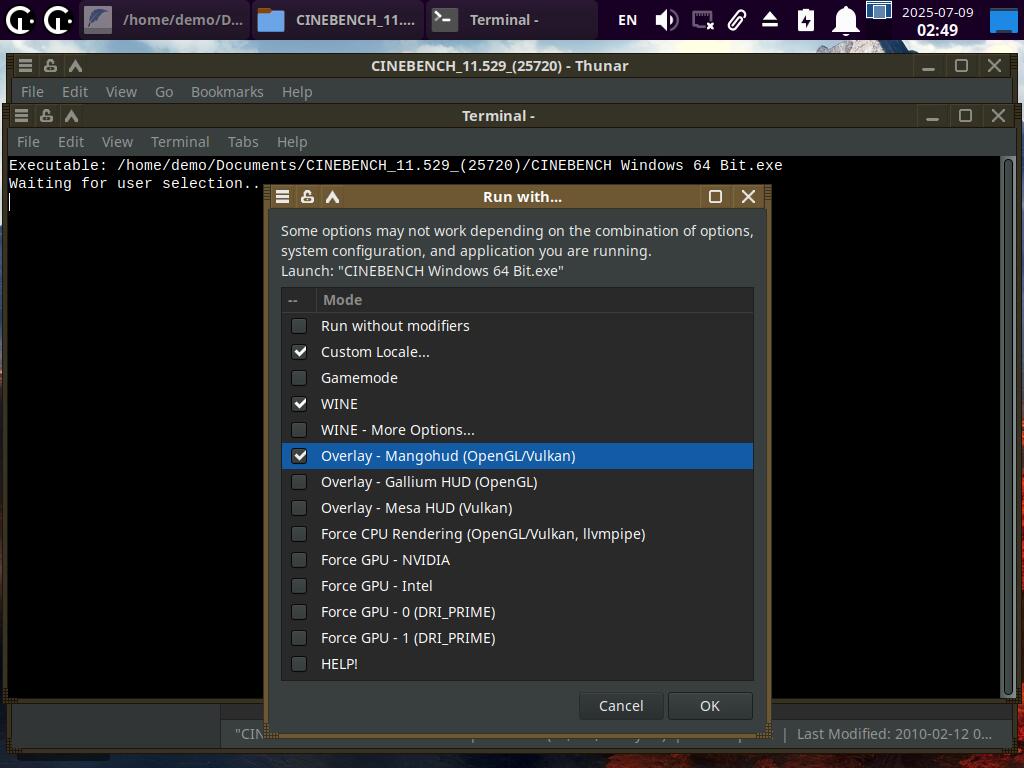Open Thunar's View menu
The width and height of the screenshot is (1024, 768).
point(121,92)
